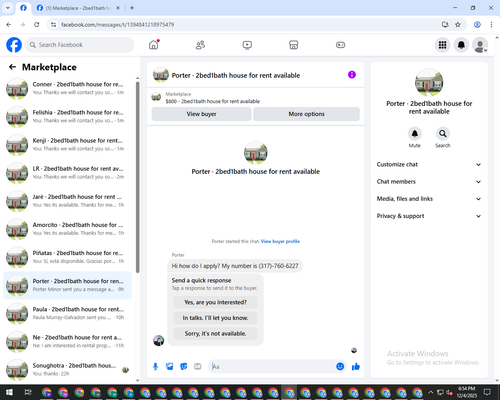Image resolution: width=500 pixels, height=400 pixels.
Task: Send quick reply "Sorry, it's not available."
Action: pyautogui.click(x=215, y=333)
